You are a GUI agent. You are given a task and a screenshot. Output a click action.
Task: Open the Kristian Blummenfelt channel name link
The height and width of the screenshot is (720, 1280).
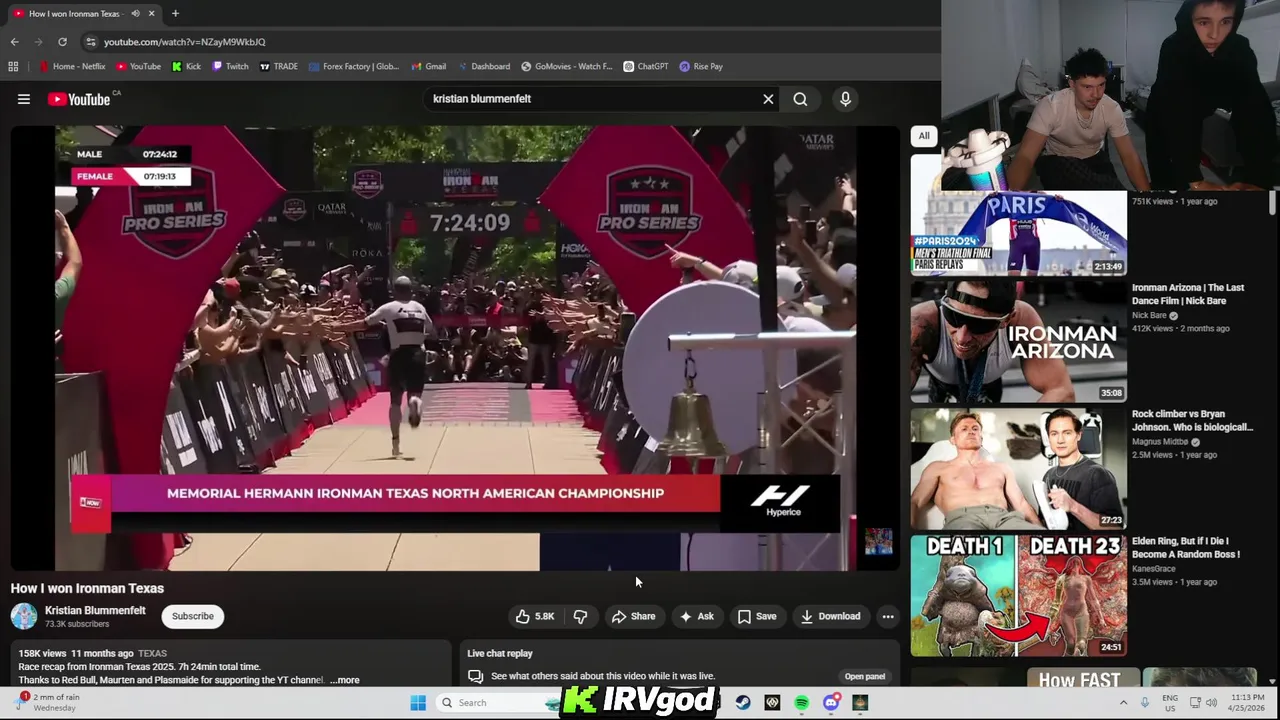point(95,610)
